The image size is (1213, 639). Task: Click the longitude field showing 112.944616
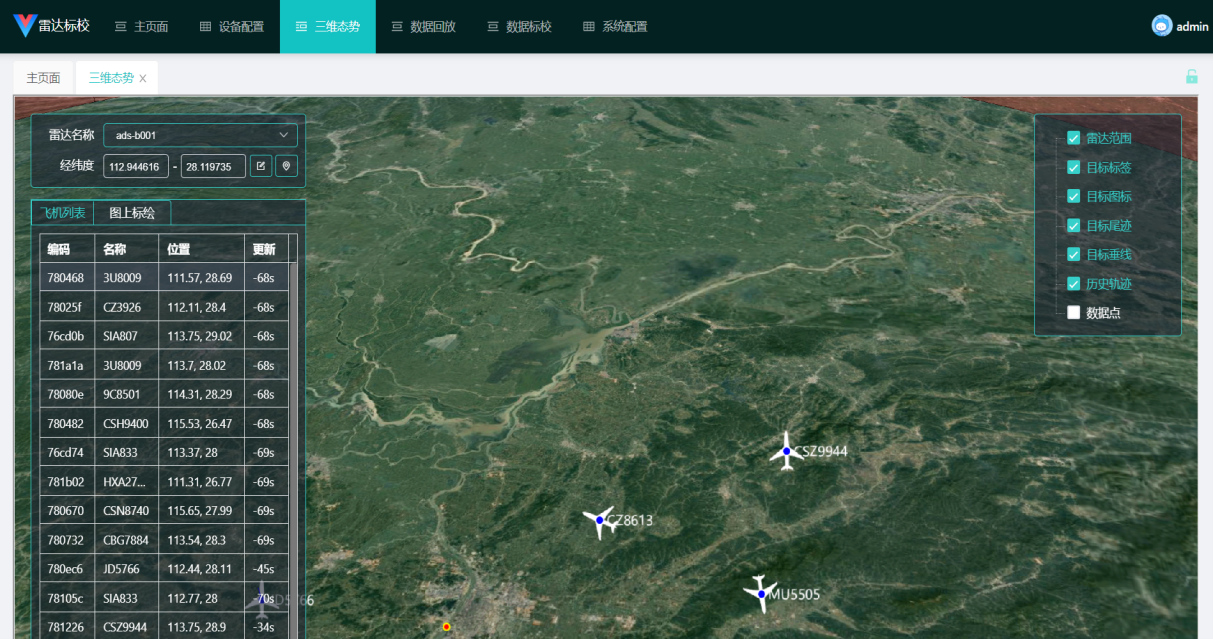click(136, 166)
